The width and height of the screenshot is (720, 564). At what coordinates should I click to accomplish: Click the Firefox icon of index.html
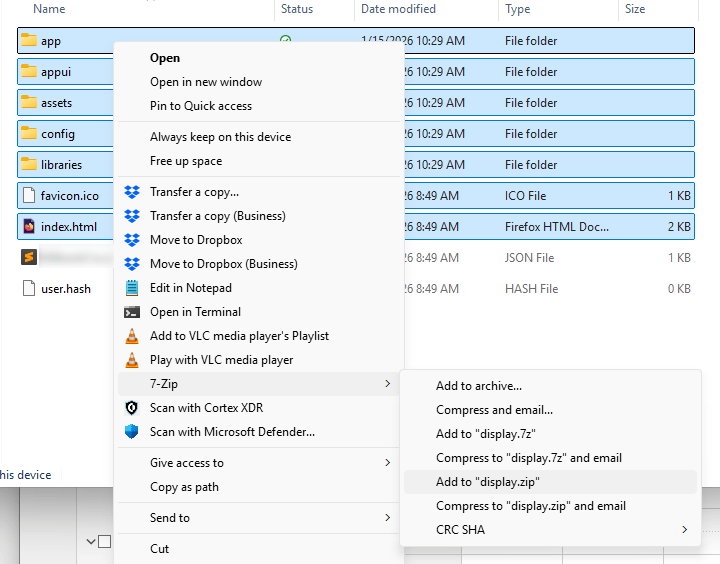pos(29,227)
